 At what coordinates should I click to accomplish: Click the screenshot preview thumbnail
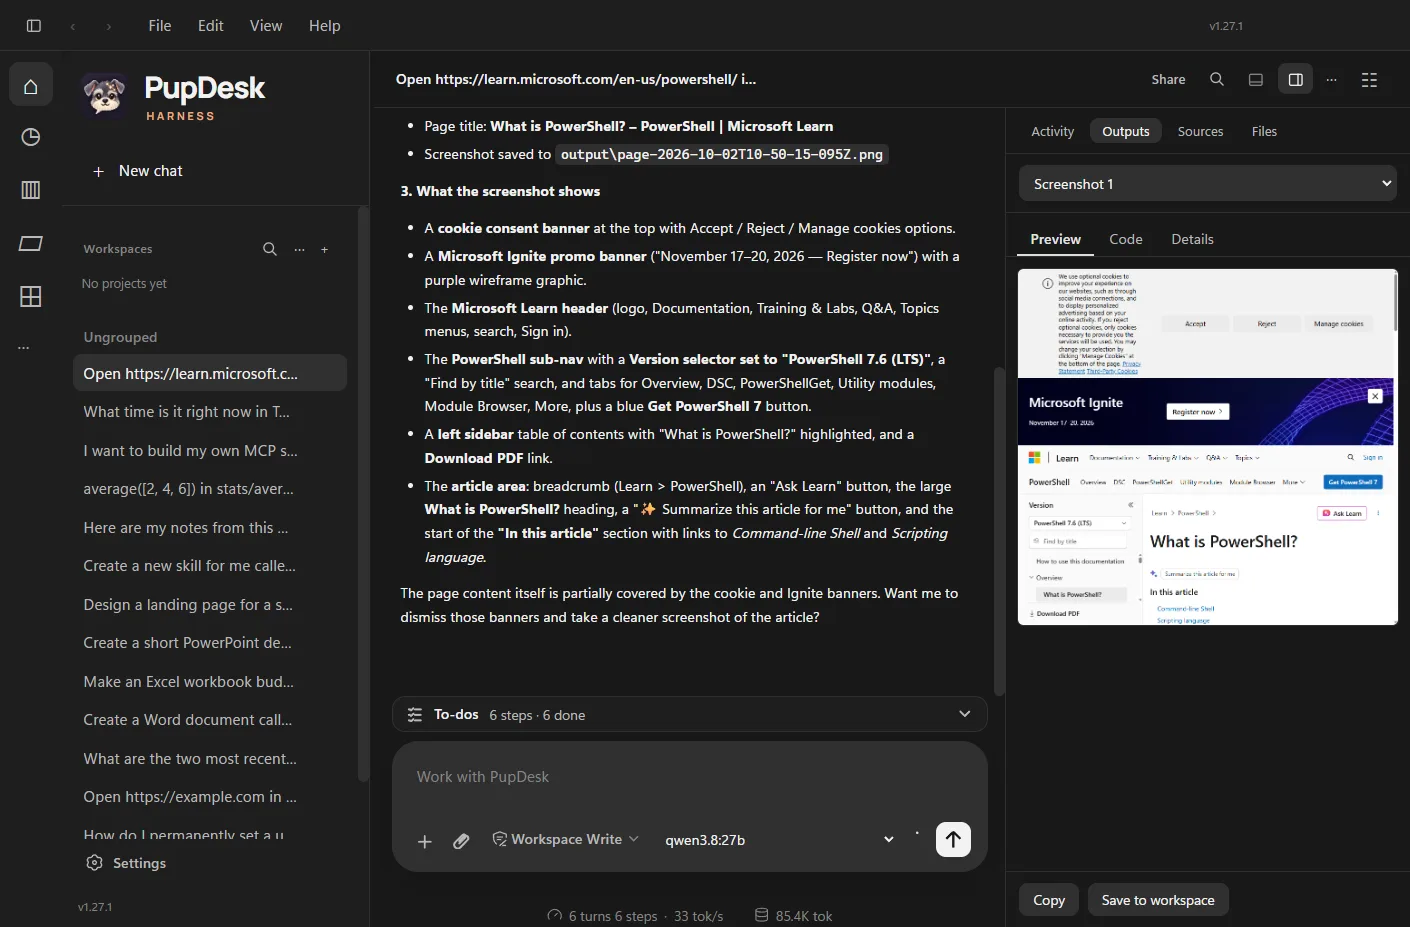pyautogui.click(x=1207, y=447)
